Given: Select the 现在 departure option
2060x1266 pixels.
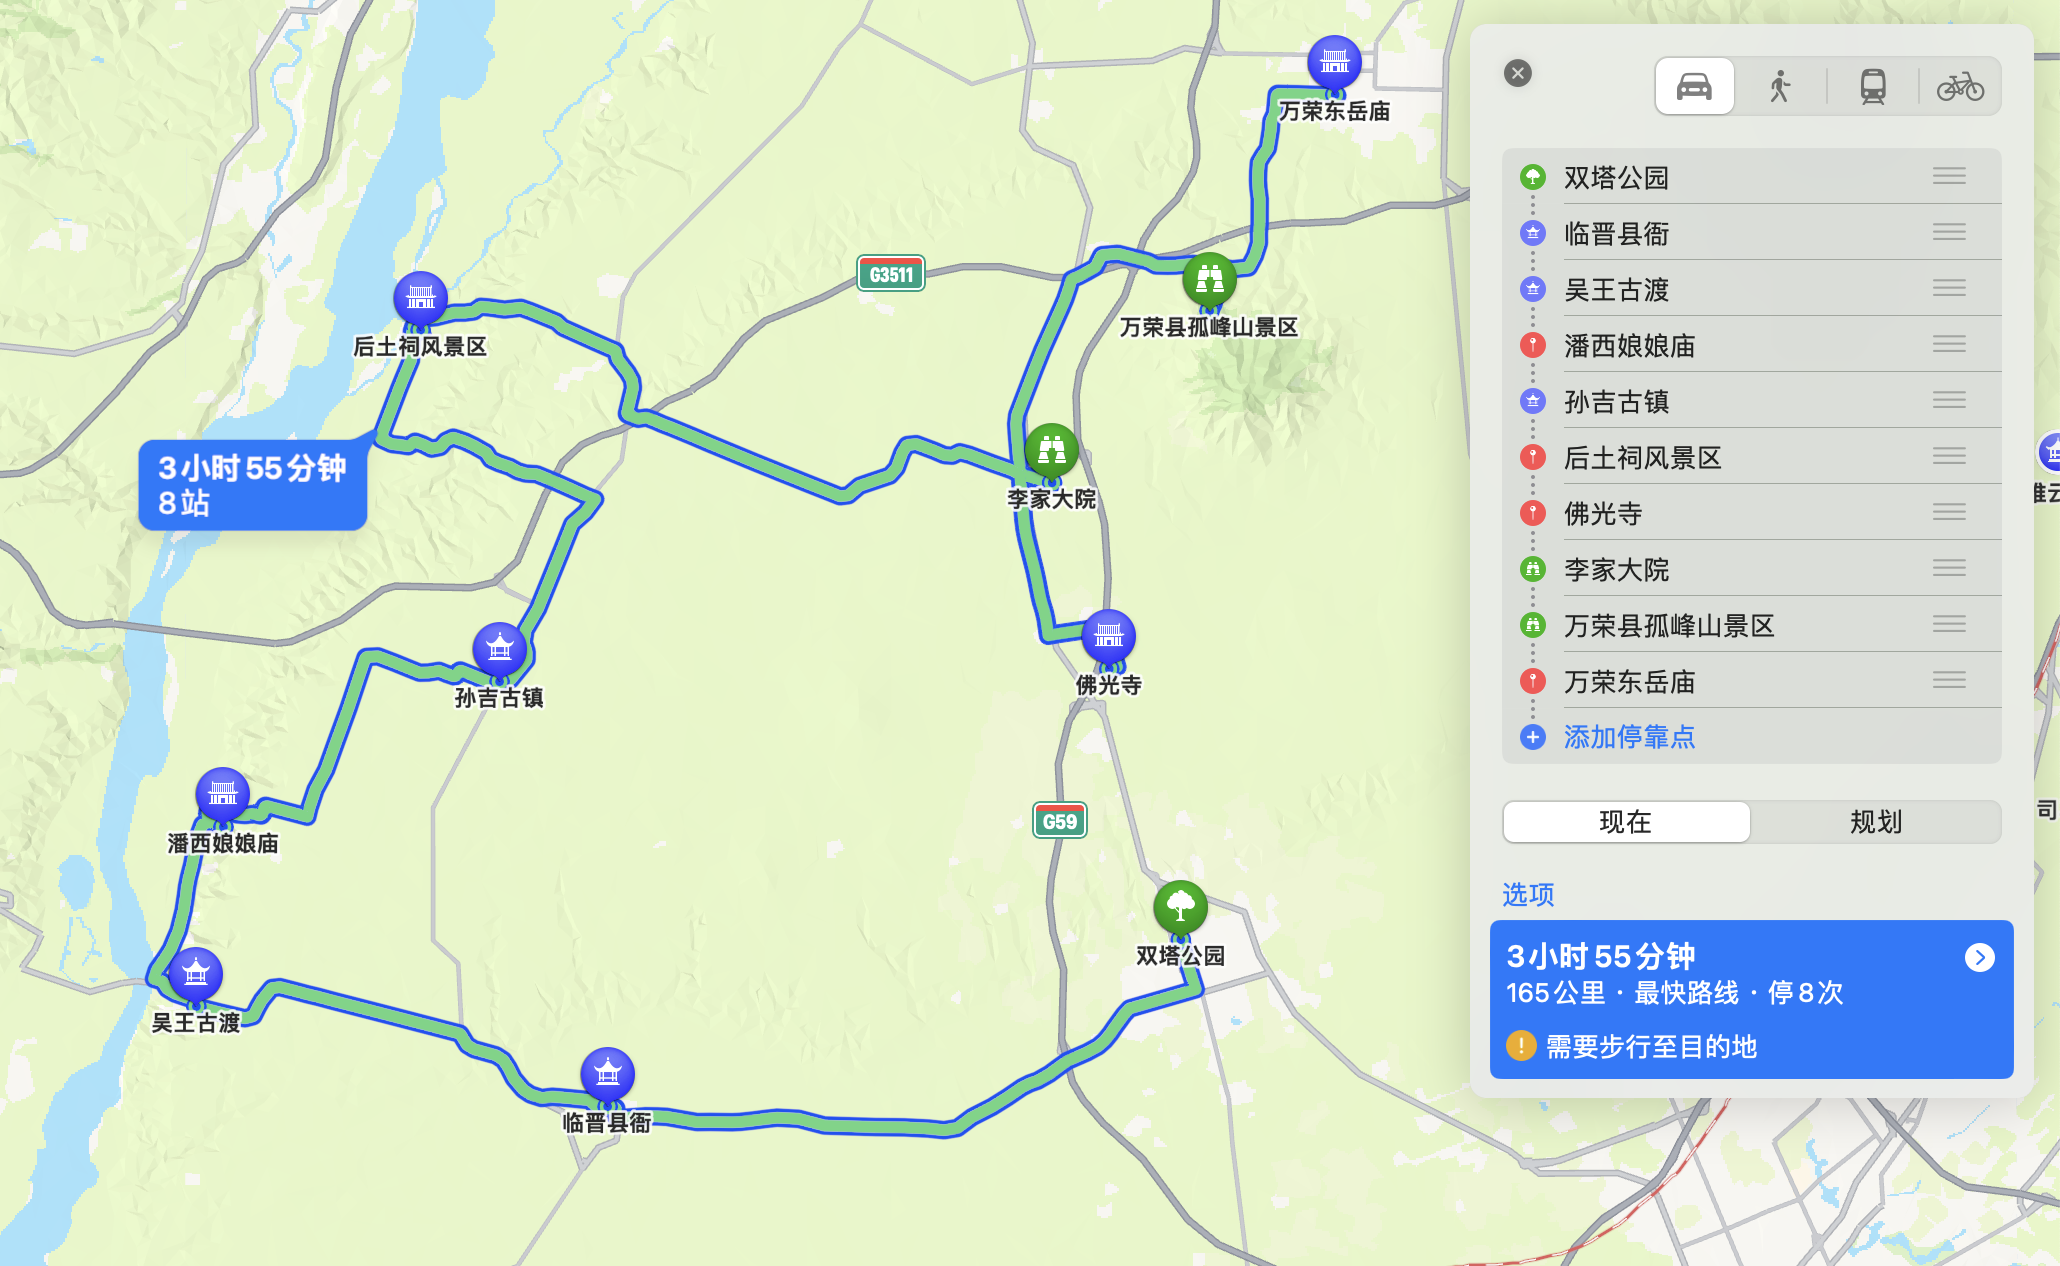Looking at the screenshot, I should coord(1626,822).
